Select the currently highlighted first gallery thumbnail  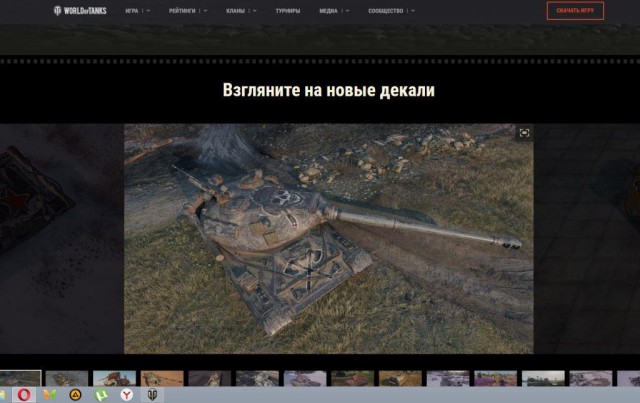tap(20, 378)
